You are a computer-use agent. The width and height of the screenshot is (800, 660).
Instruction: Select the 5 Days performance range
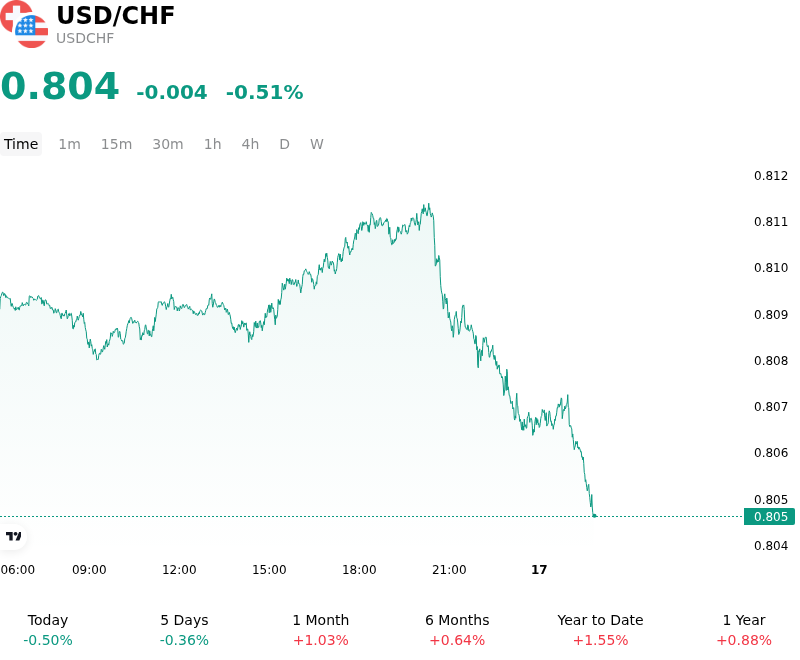pyautogui.click(x=184, y=630)
